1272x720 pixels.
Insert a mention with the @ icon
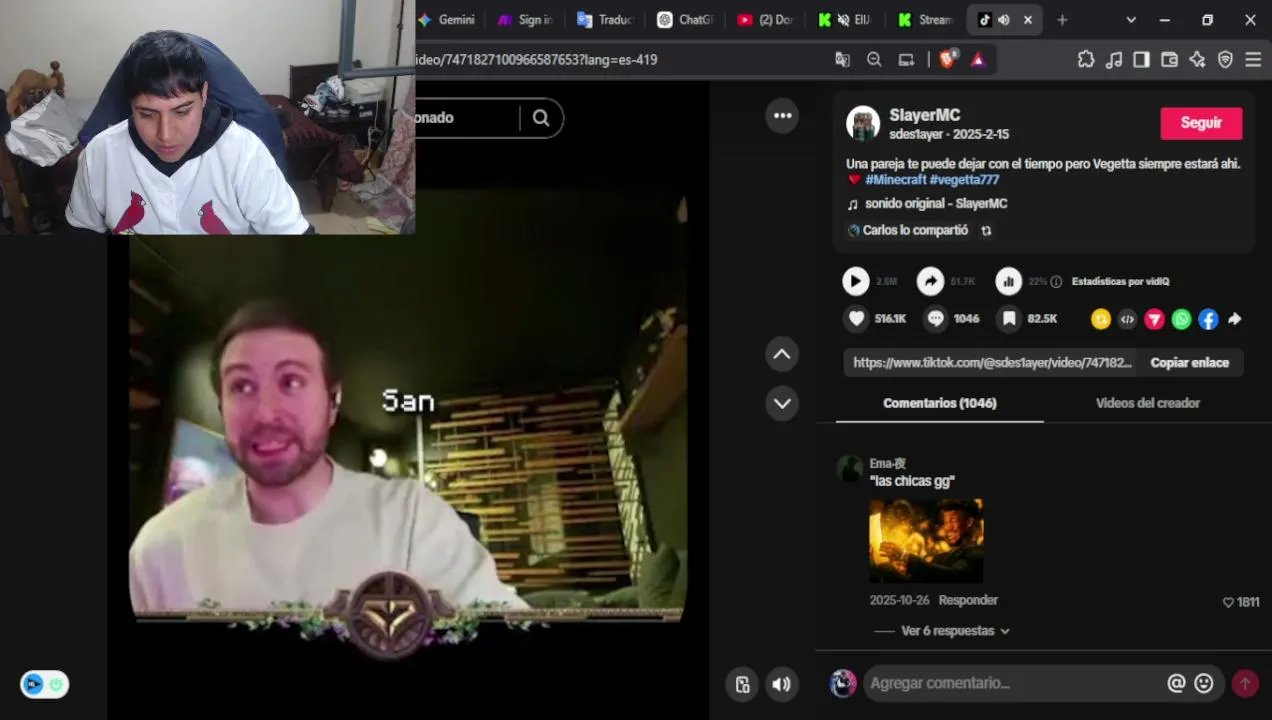(1176, 683)
